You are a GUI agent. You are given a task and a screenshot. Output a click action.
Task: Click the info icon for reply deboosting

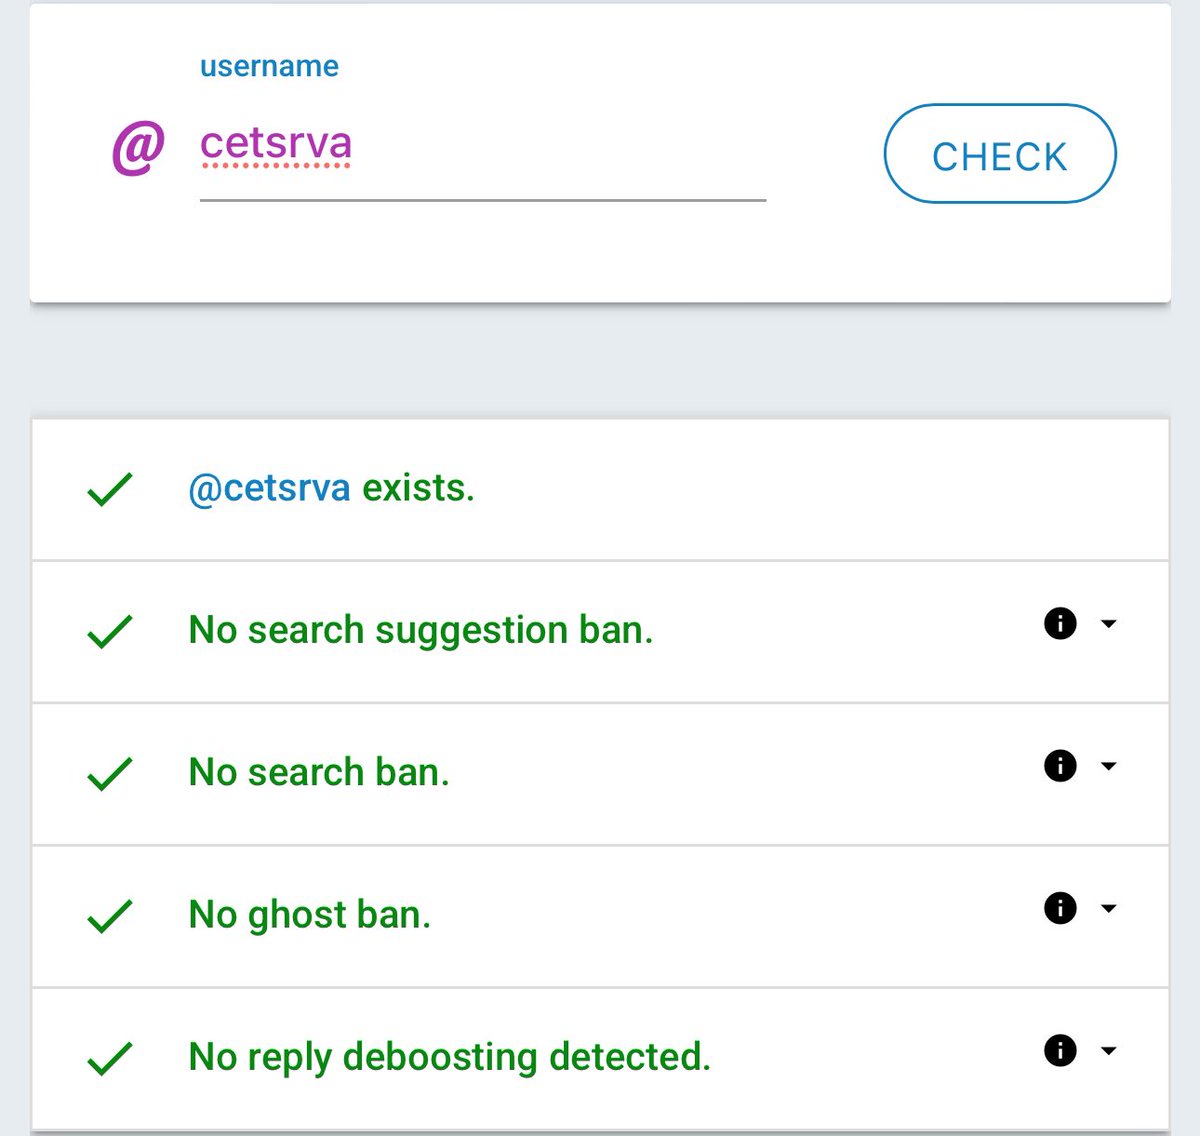pos(1060,1050)
